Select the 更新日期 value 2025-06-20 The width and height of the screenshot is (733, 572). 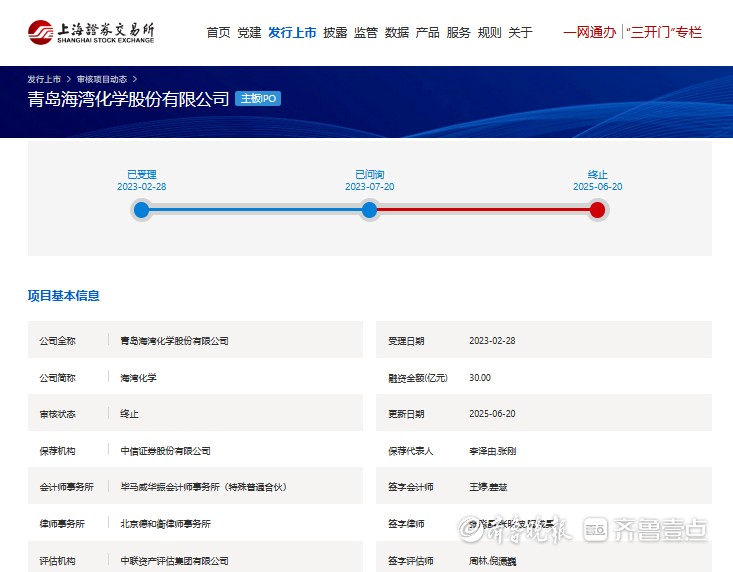point(492,414)
